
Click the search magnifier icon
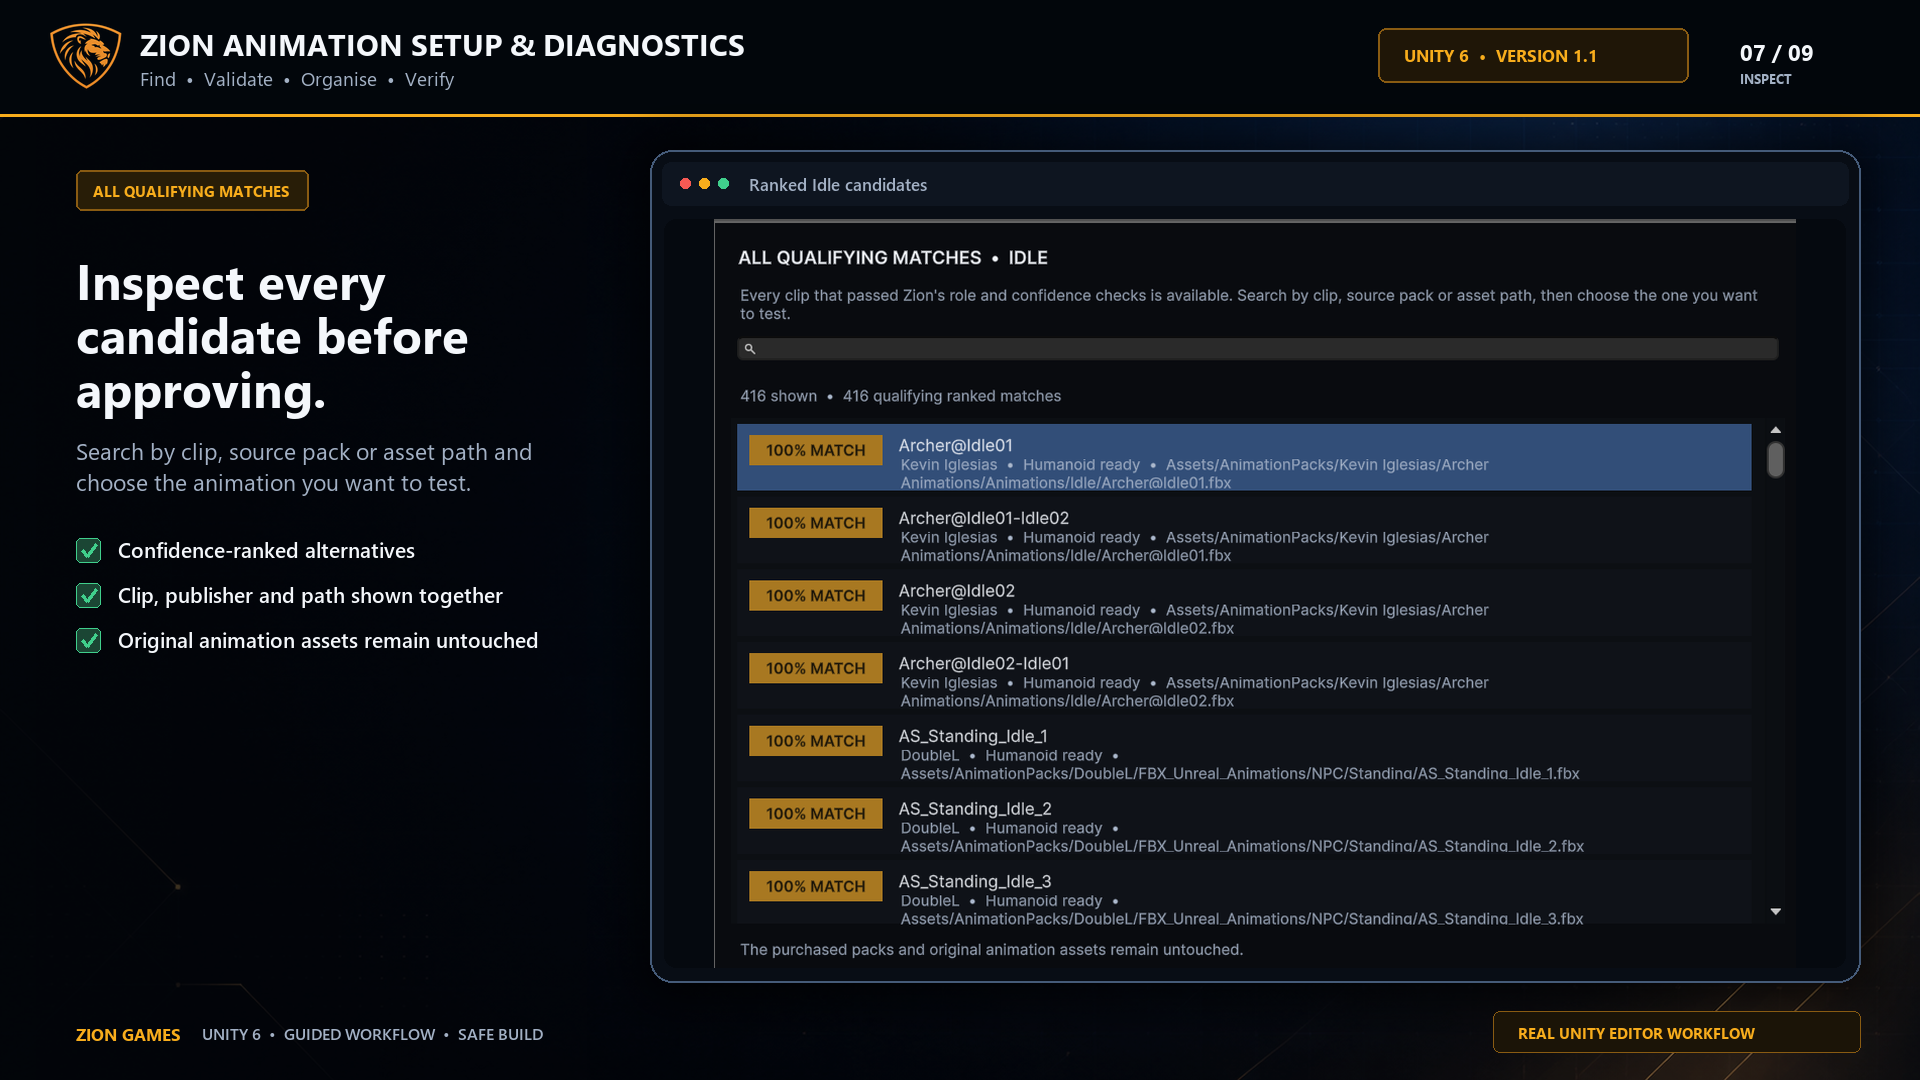pos(750,349)
